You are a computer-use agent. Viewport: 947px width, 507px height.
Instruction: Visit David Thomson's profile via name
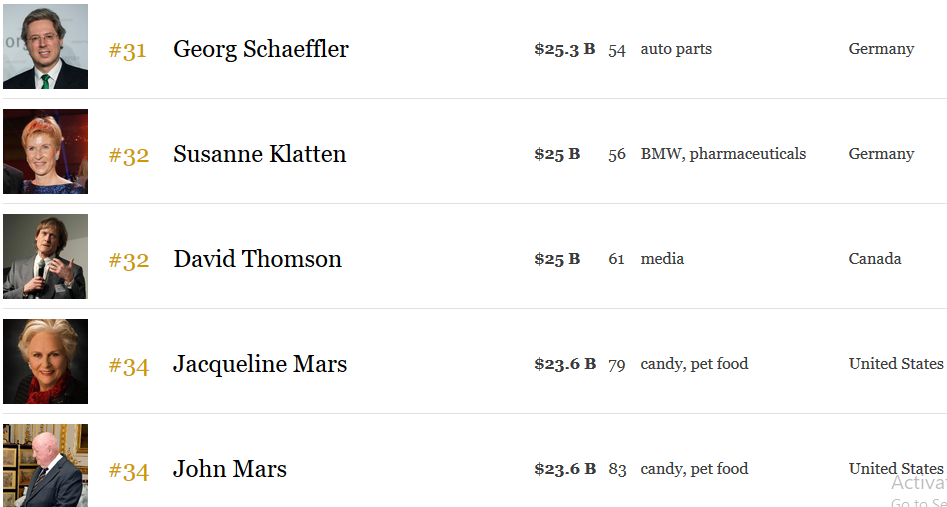click(x=258, y=259)
